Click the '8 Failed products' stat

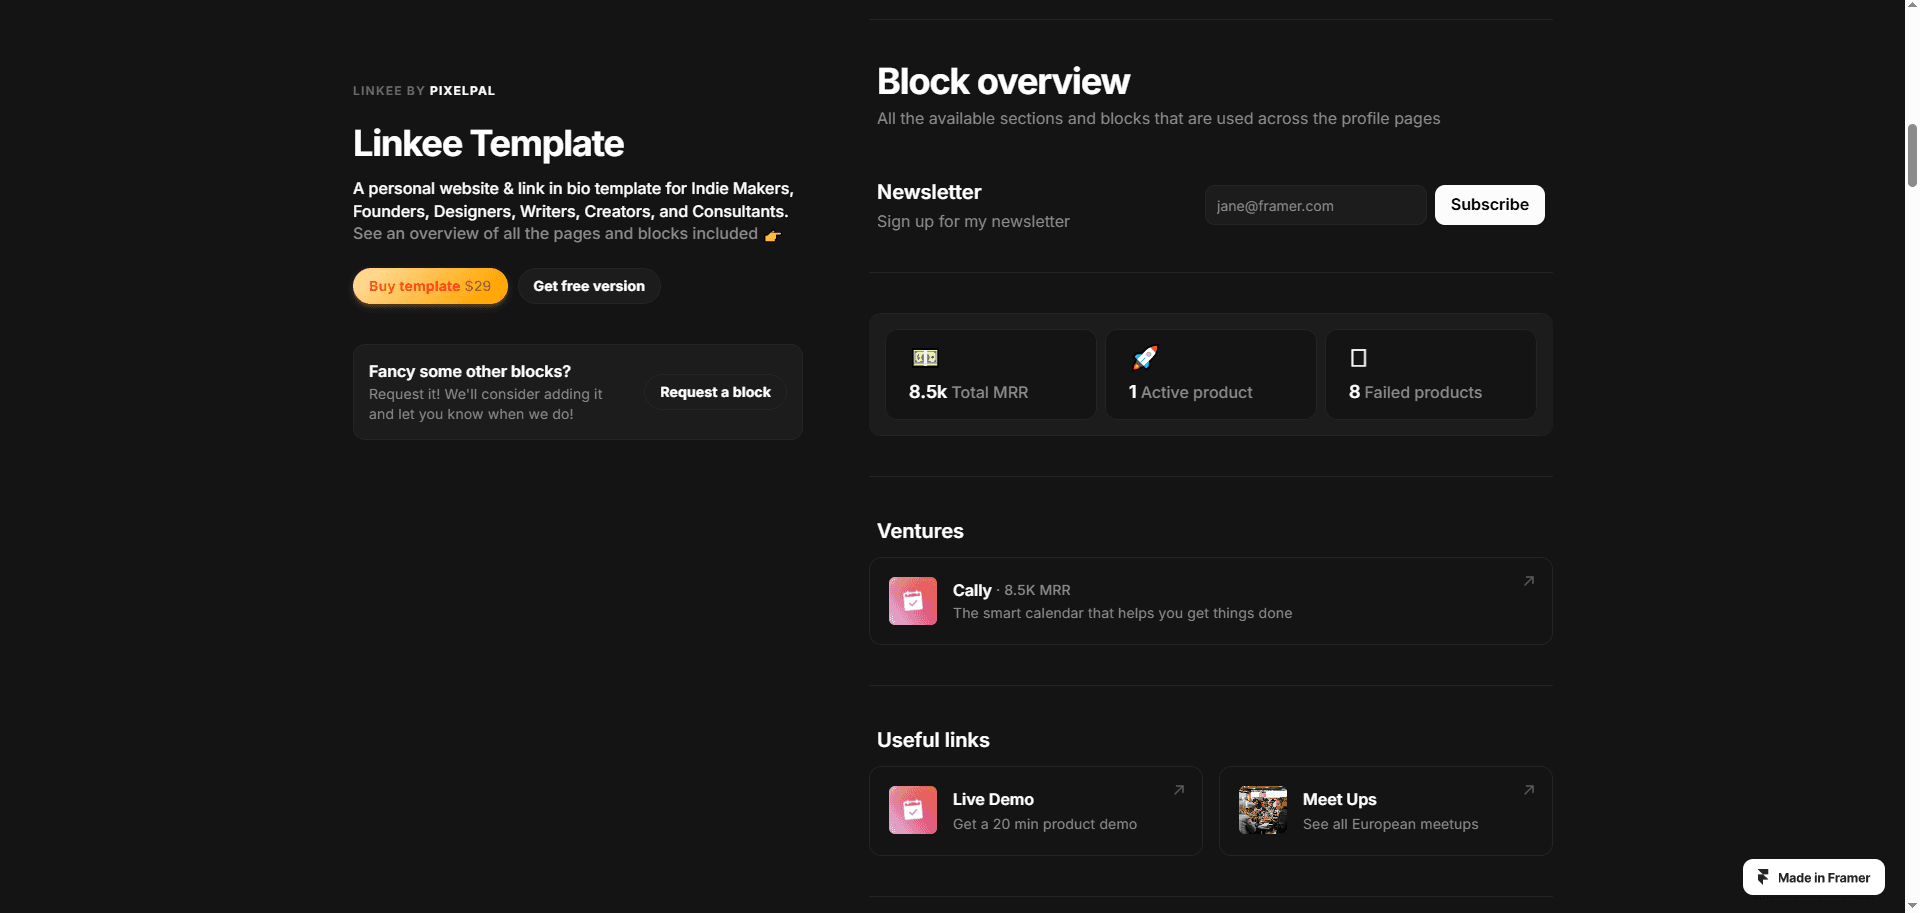point(1415,392)
